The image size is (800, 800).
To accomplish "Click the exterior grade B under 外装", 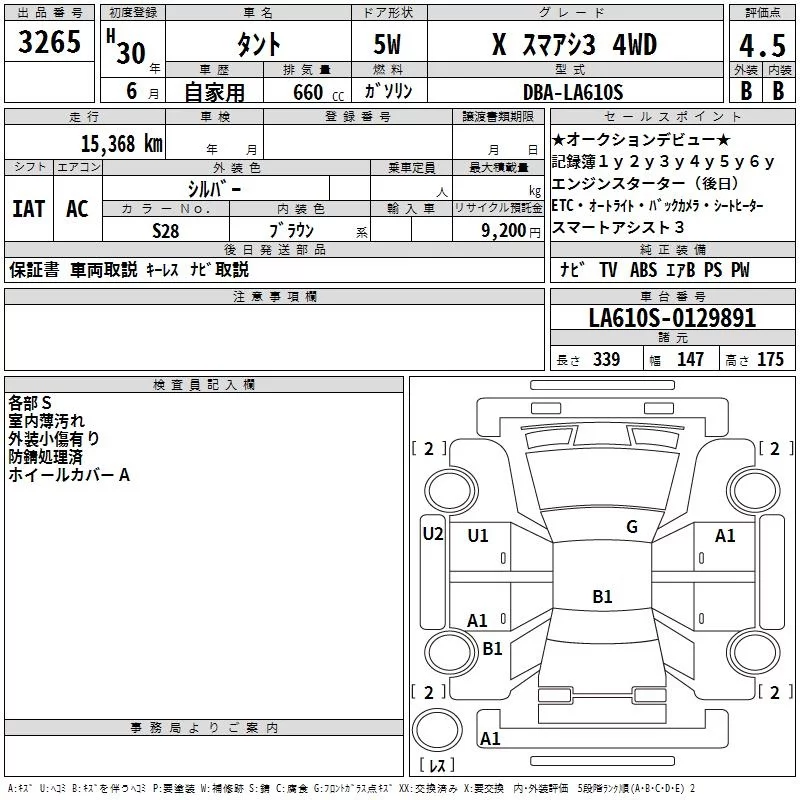I will 746,91.
